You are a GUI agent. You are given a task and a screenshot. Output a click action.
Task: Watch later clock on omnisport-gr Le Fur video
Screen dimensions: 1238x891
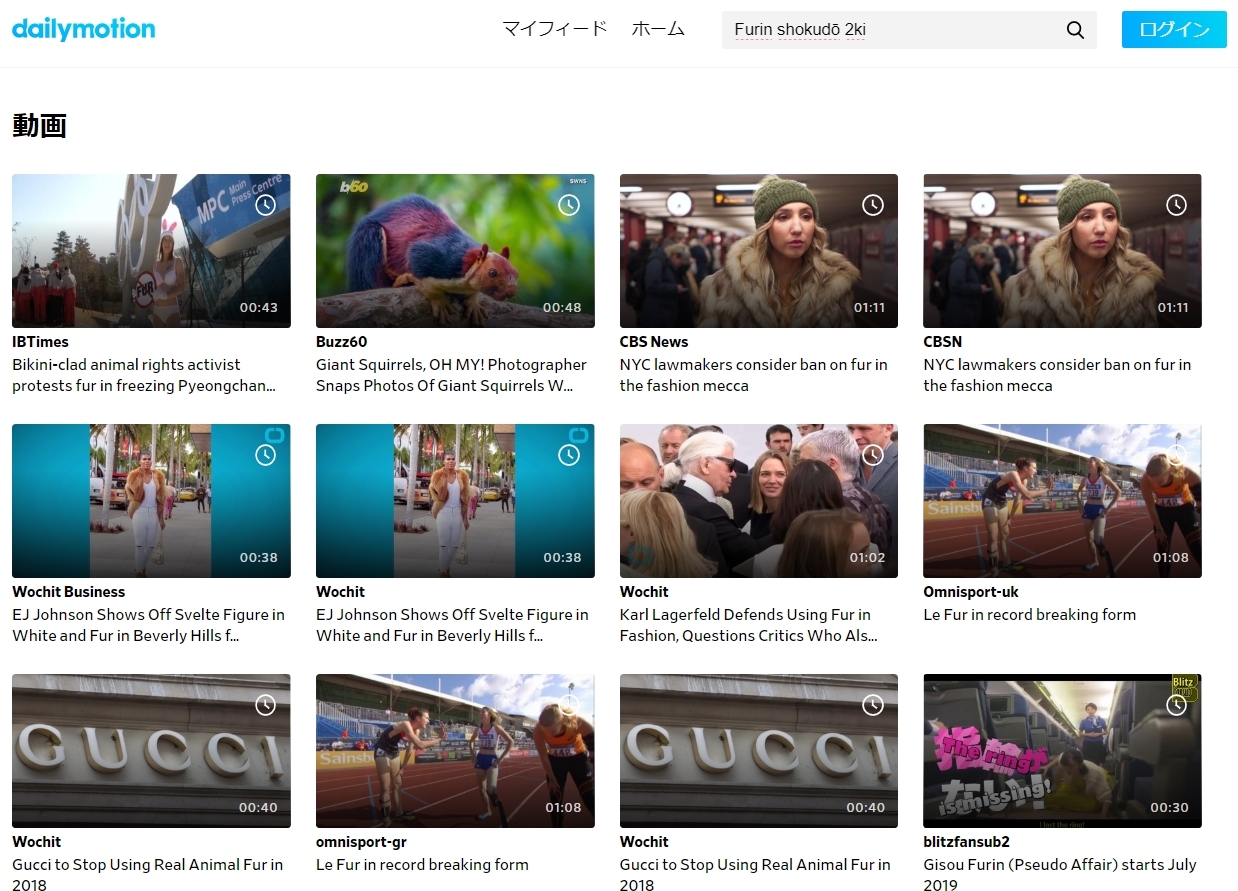(569, 705)
